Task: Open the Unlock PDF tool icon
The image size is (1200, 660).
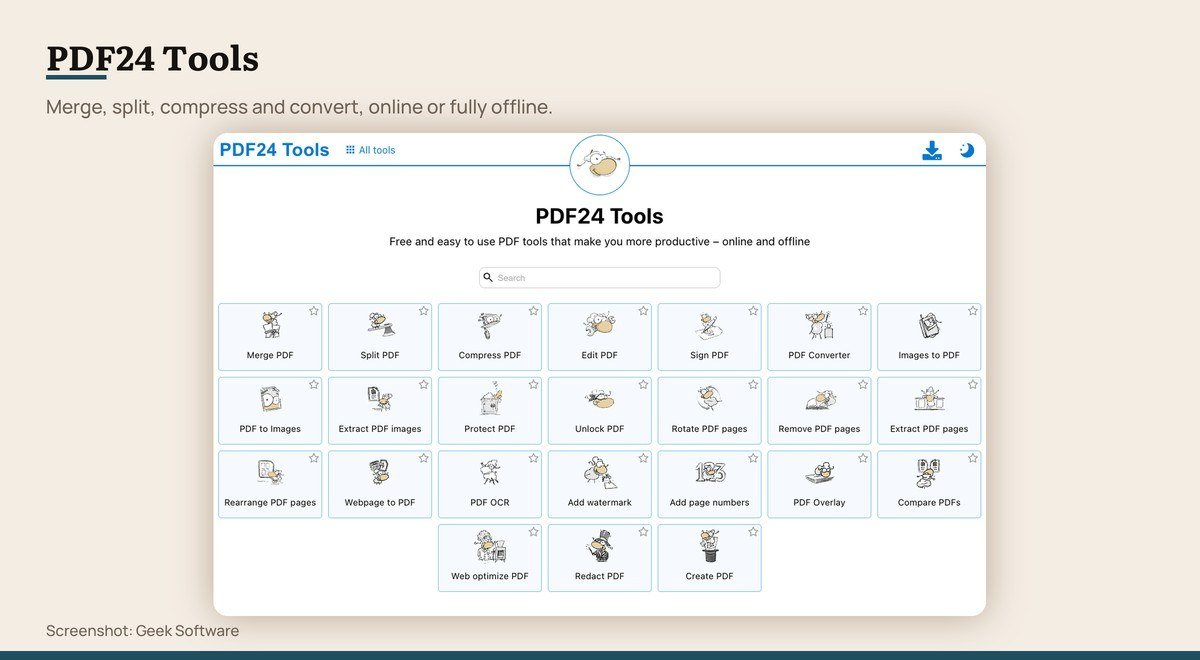Action: pyautogui.click(x=600, y=400)
